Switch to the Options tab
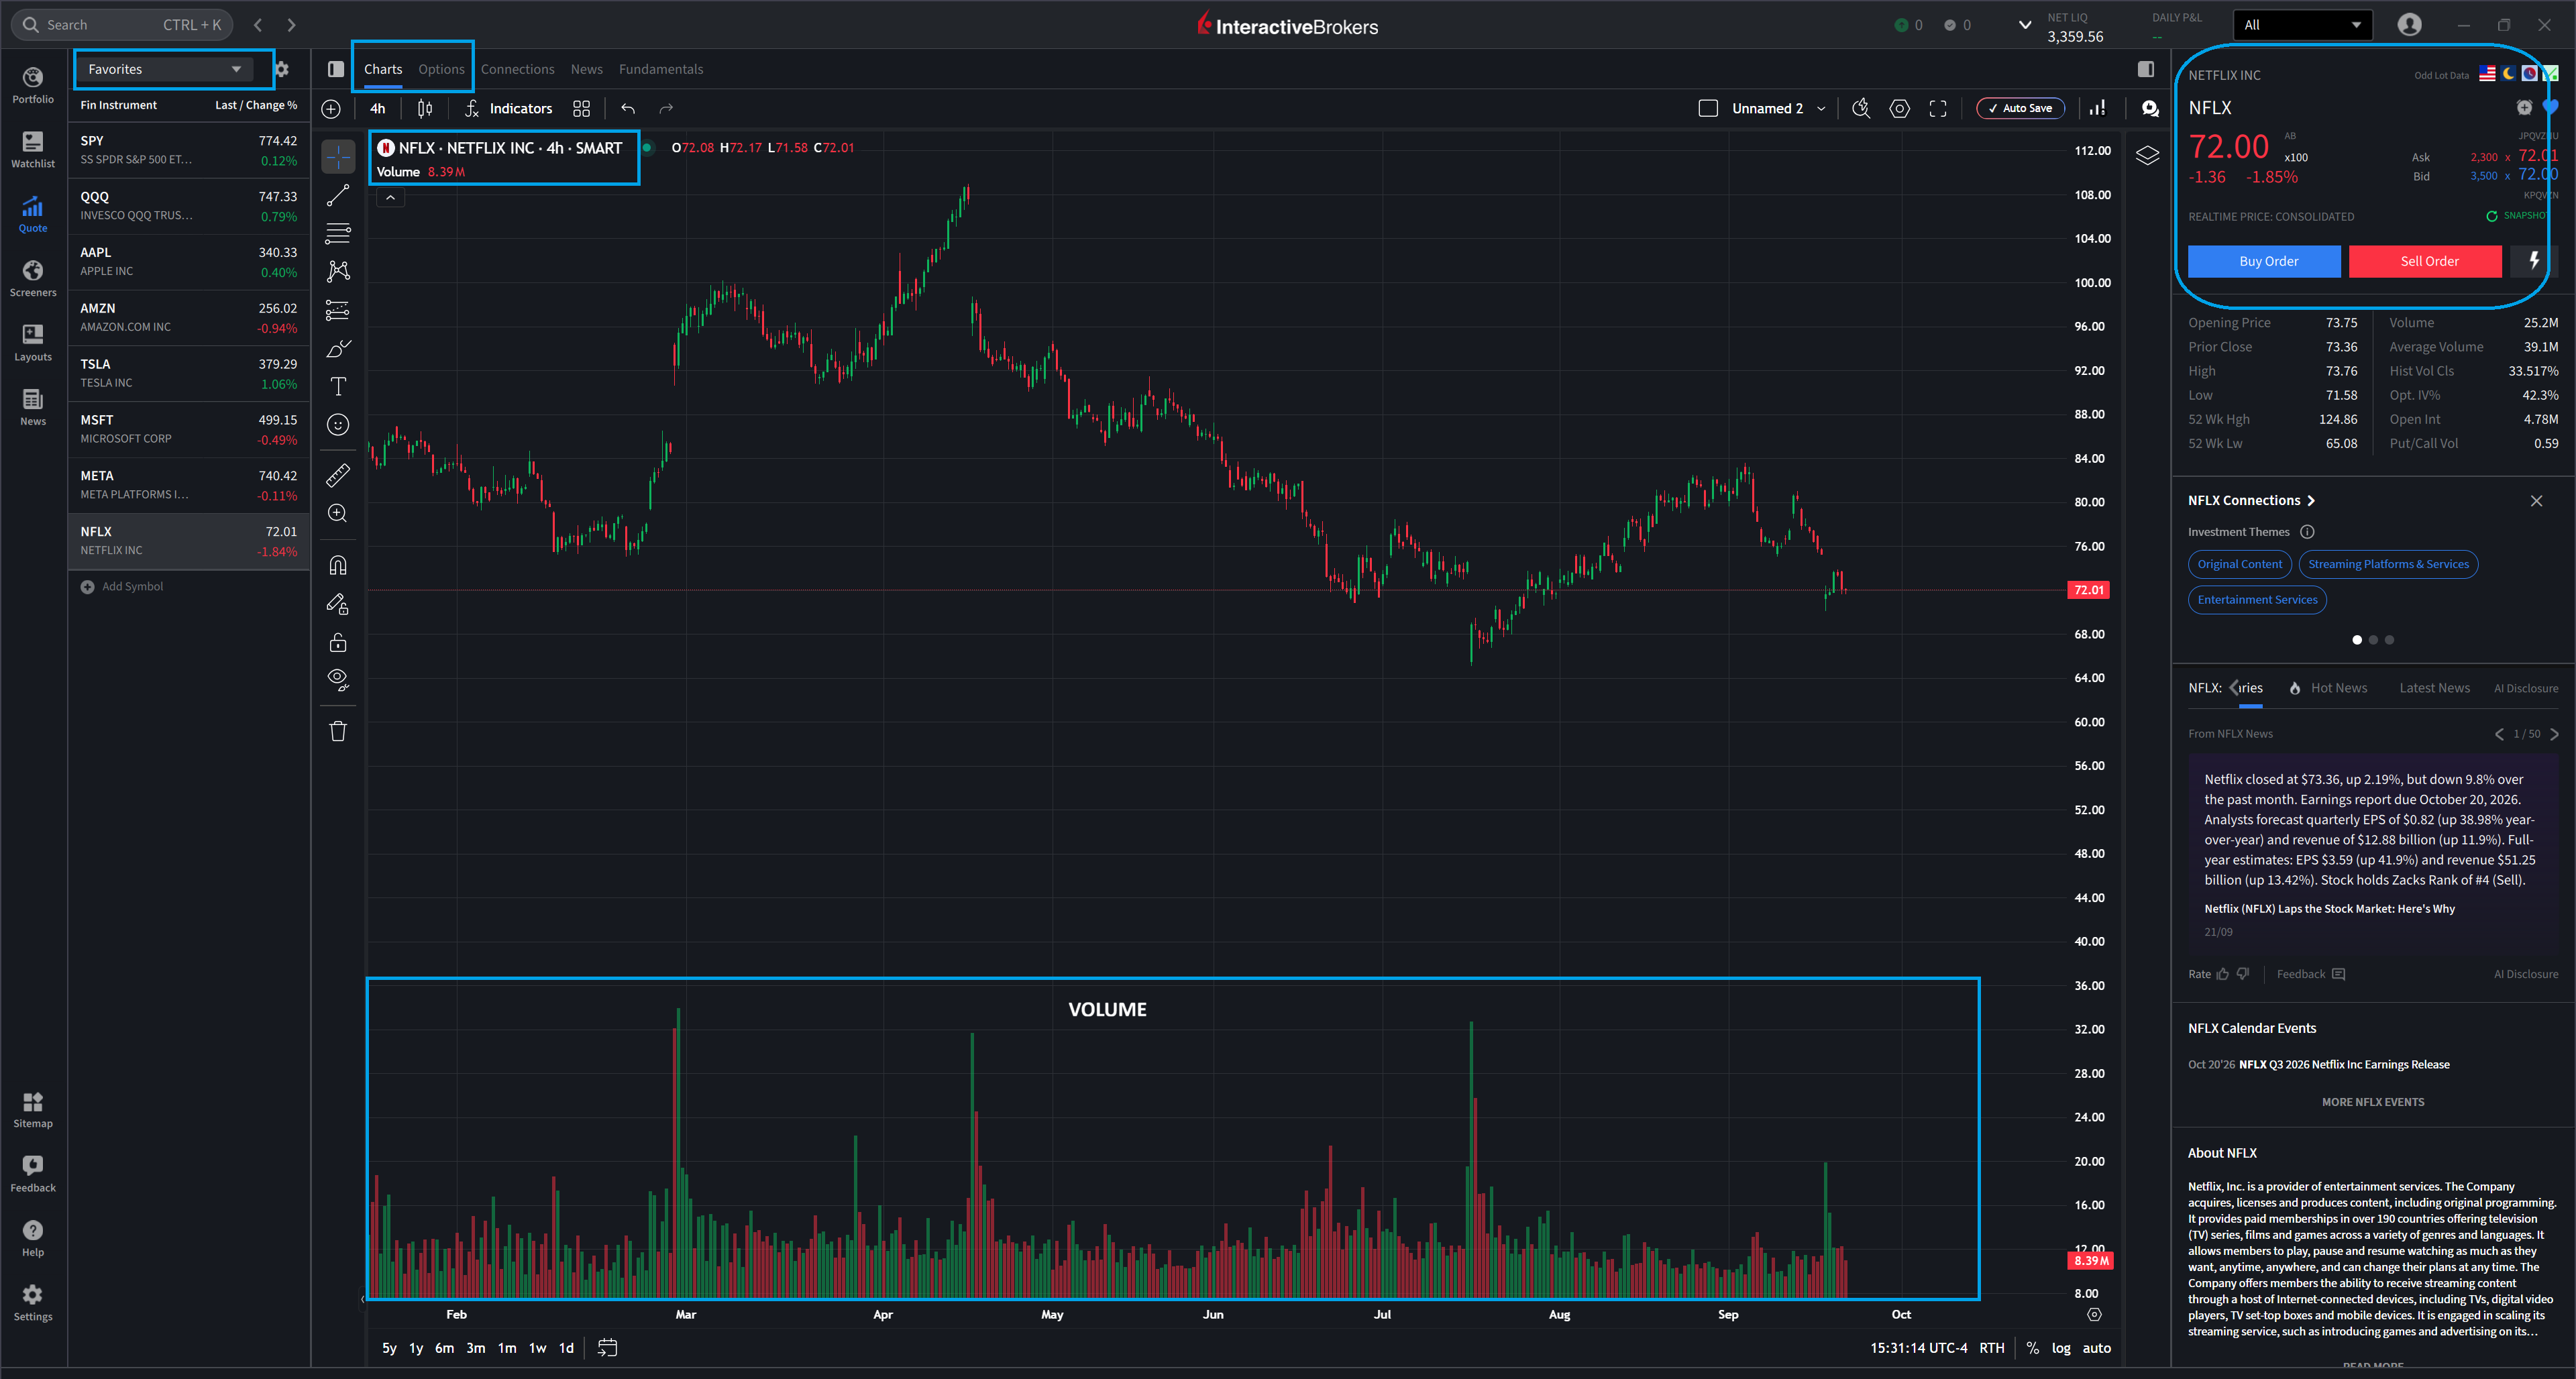This screenshot has height=1379, width=2576. (441, 69)
